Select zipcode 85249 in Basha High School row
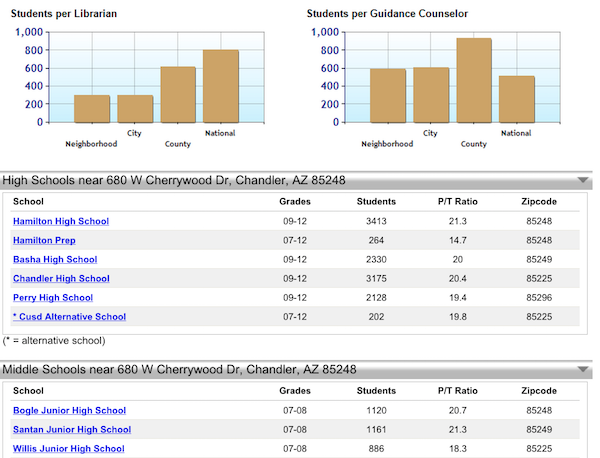Screen dimensions: 600x458 click(539, 259)
